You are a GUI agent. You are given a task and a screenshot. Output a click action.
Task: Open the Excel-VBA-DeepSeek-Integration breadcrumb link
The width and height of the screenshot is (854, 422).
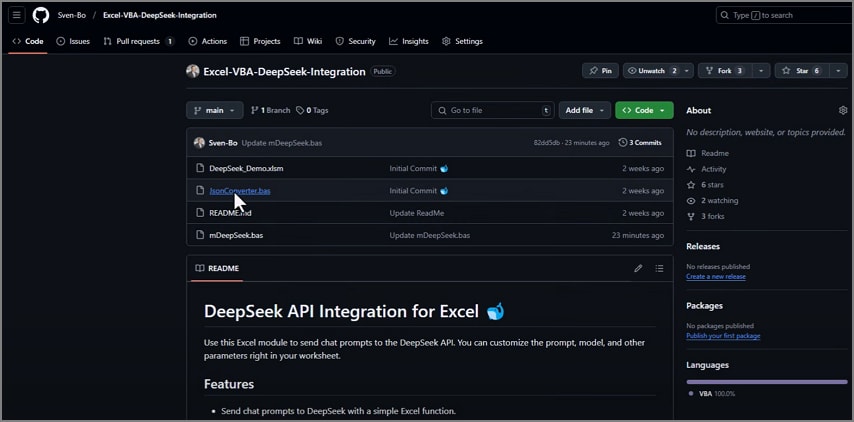point(160,15)
